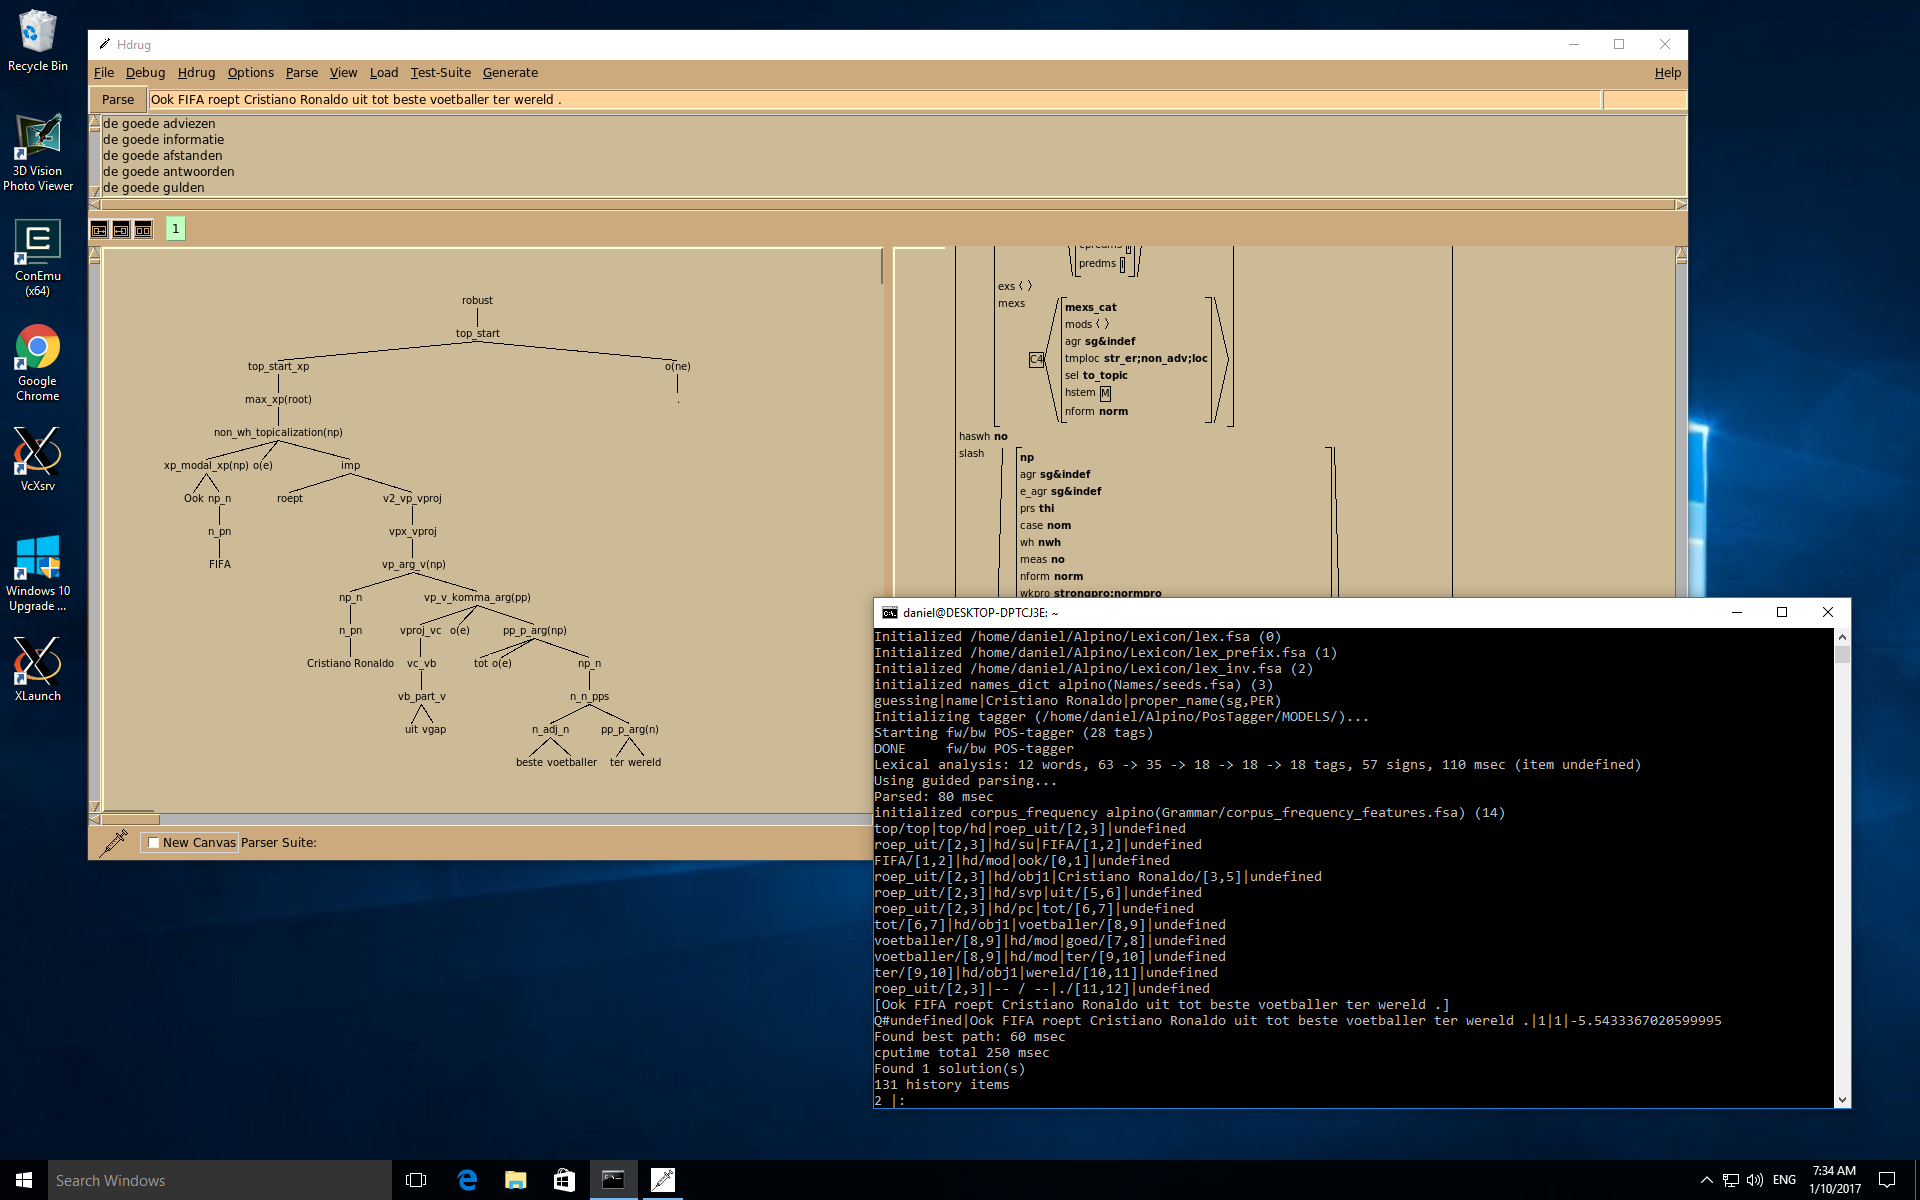
Task: Open Help in the menu bar
Action: pos(1667,72)
